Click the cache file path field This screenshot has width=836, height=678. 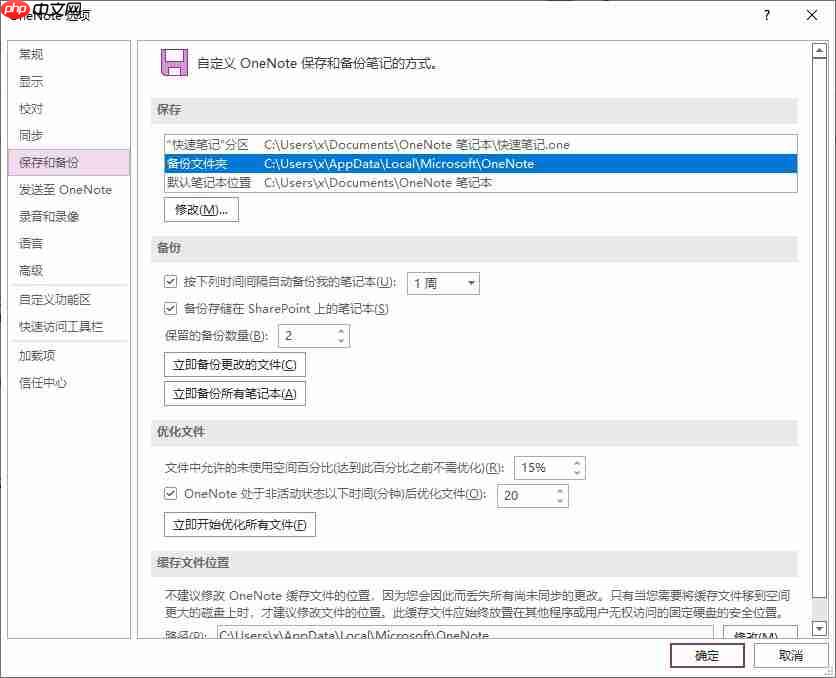(x=465, y=633)
